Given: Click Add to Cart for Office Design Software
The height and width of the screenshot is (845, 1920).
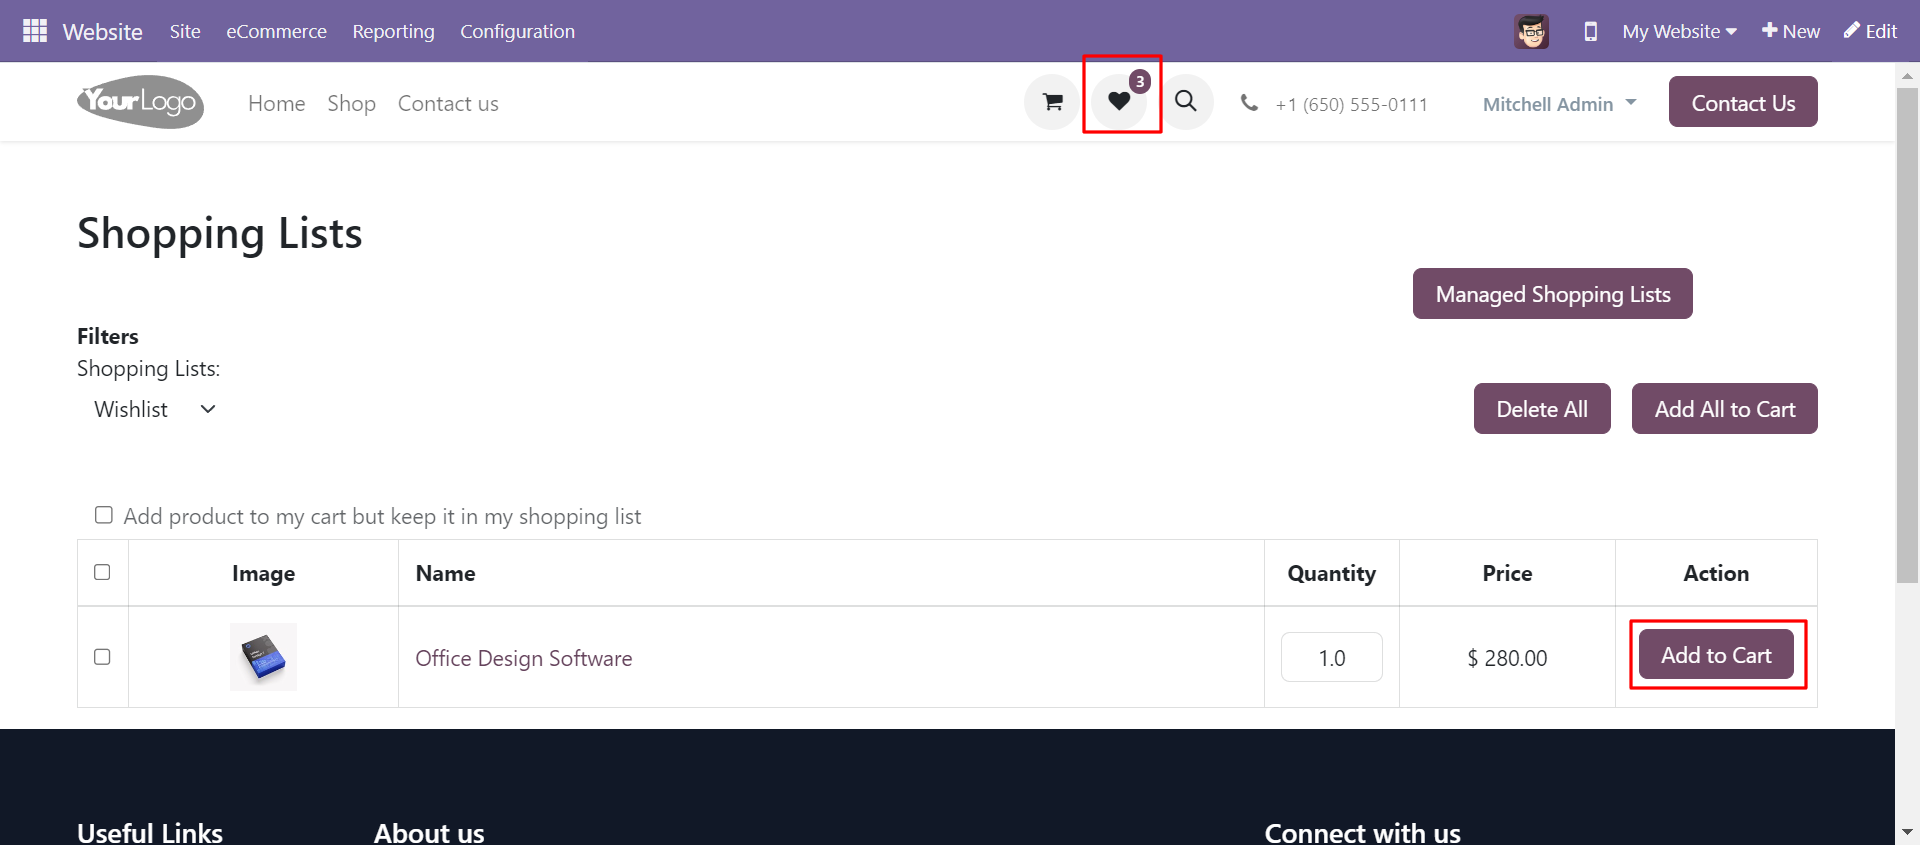Looking at the screenshot, I should pos(1716,655).
